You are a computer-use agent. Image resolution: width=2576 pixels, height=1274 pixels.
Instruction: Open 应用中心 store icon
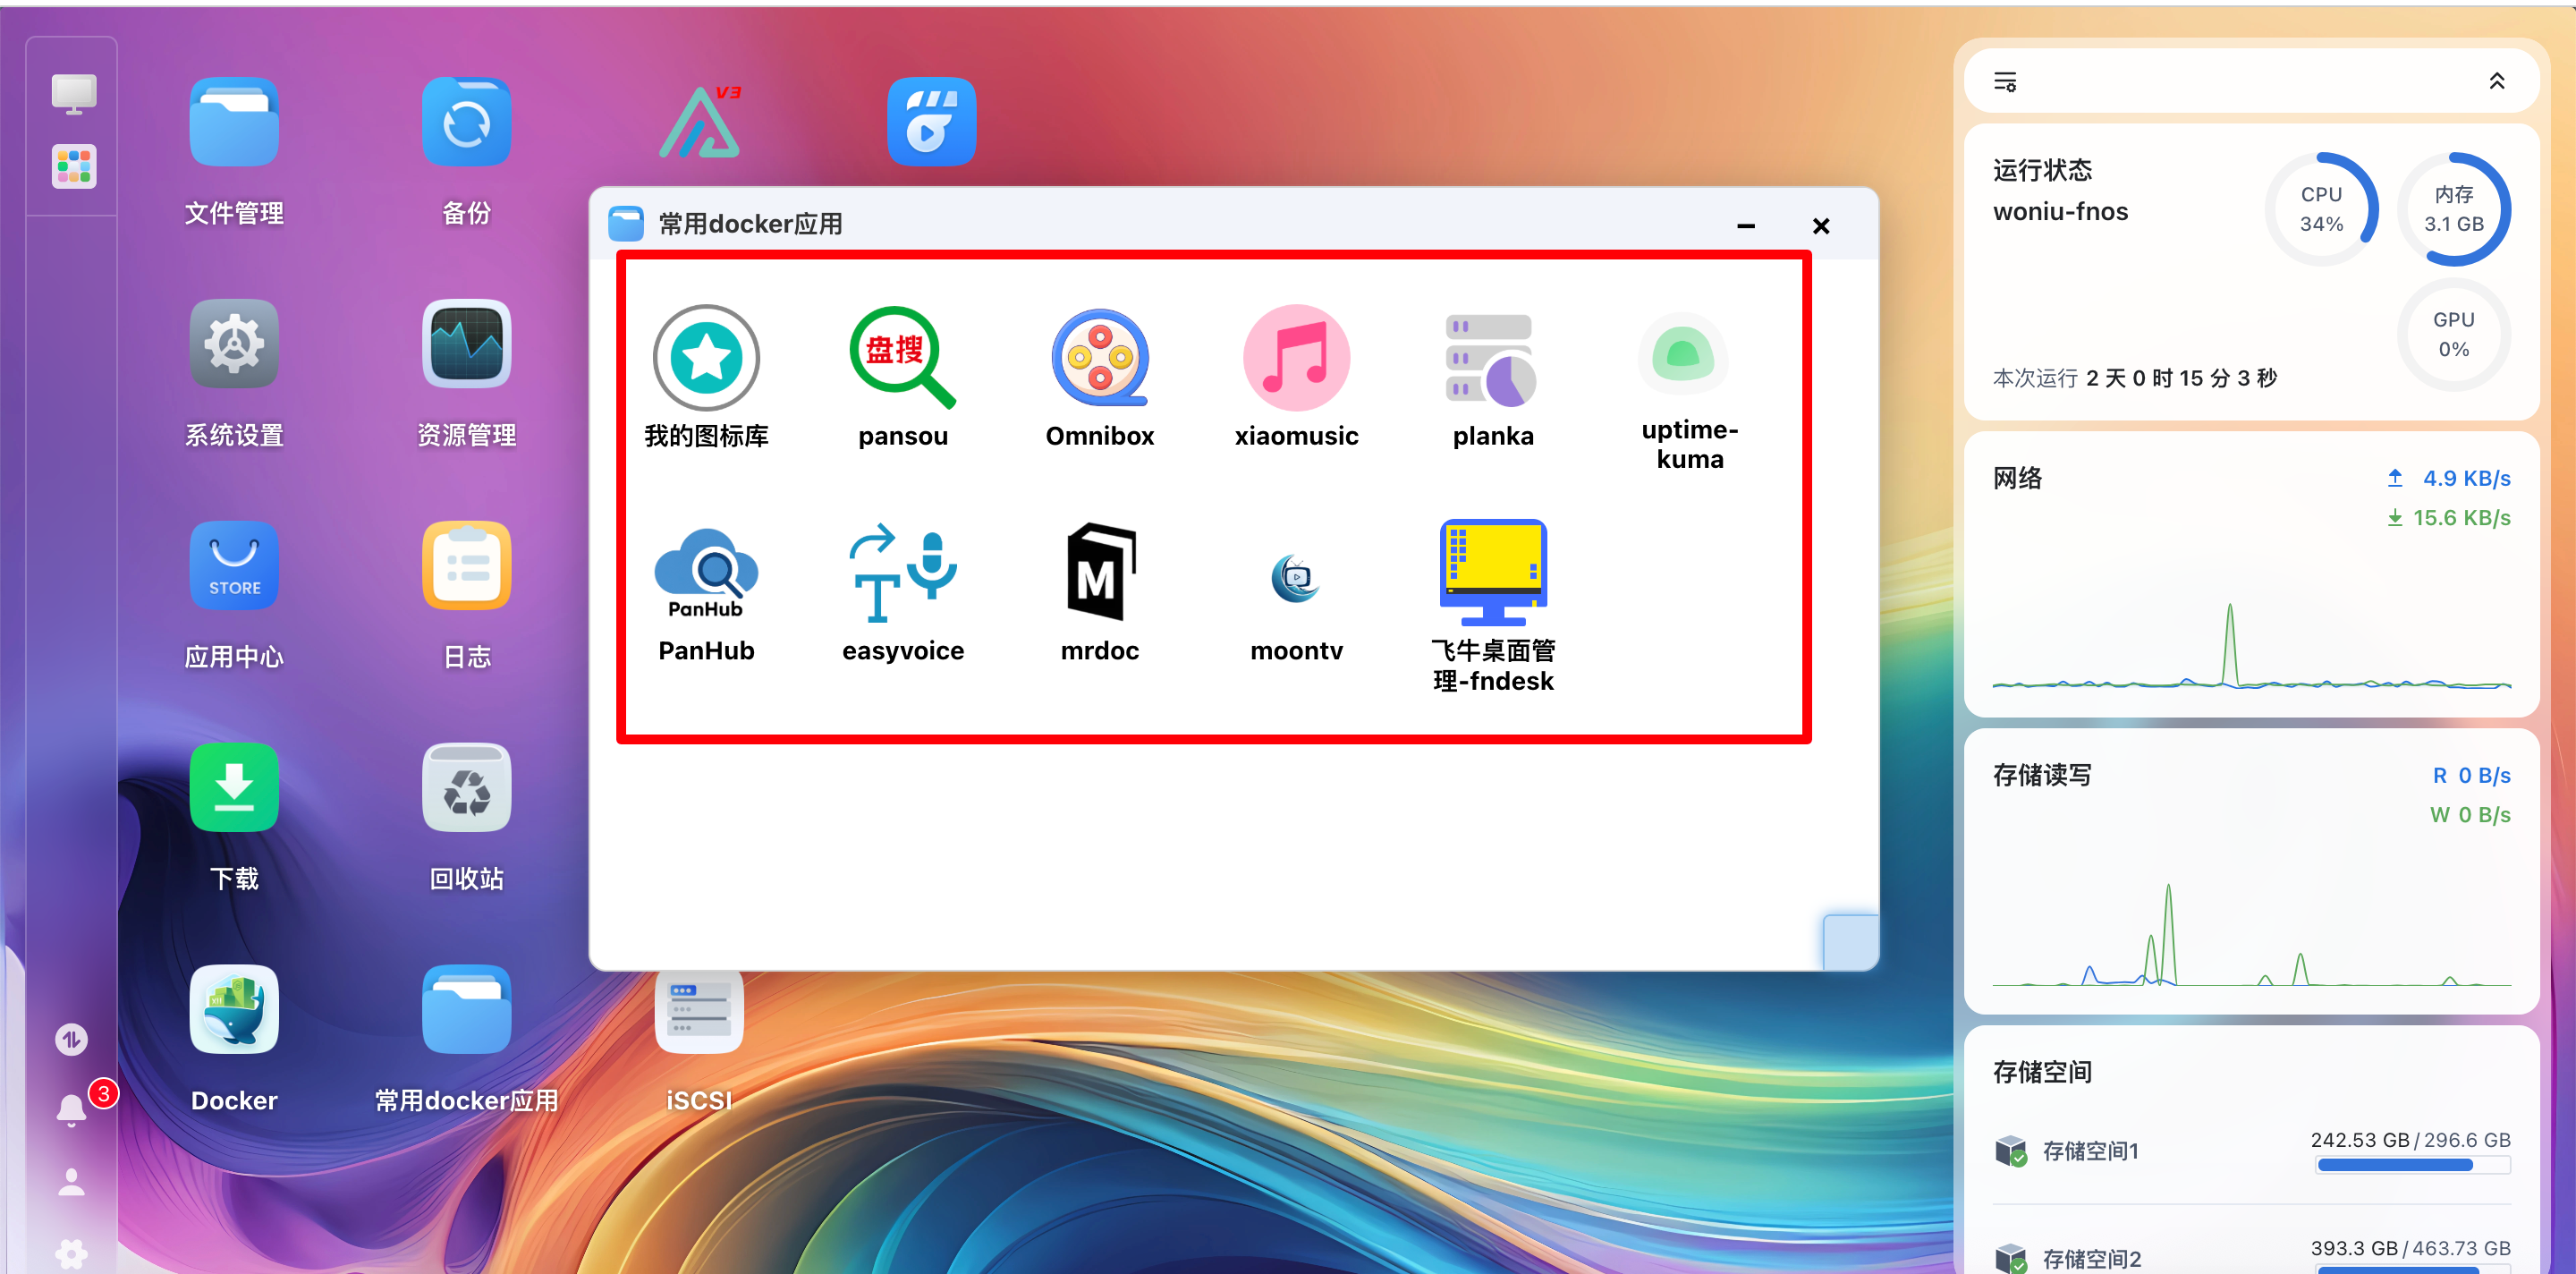(x=234, y=566)
